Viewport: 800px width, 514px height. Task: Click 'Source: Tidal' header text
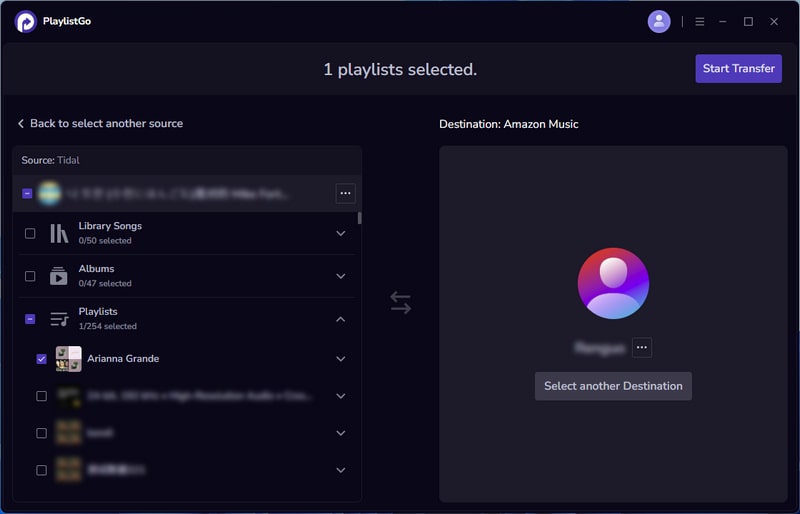(51, 160)
